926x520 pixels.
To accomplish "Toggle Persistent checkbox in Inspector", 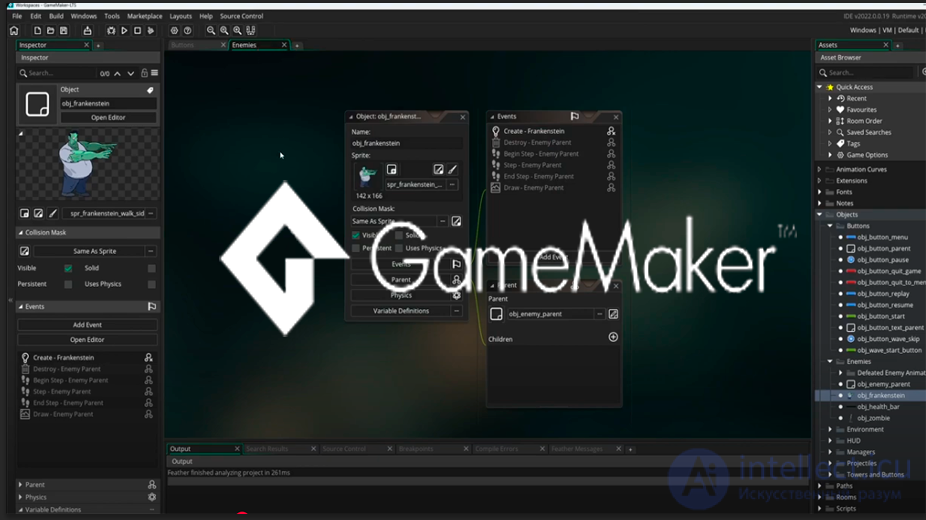I will (69, 284).
